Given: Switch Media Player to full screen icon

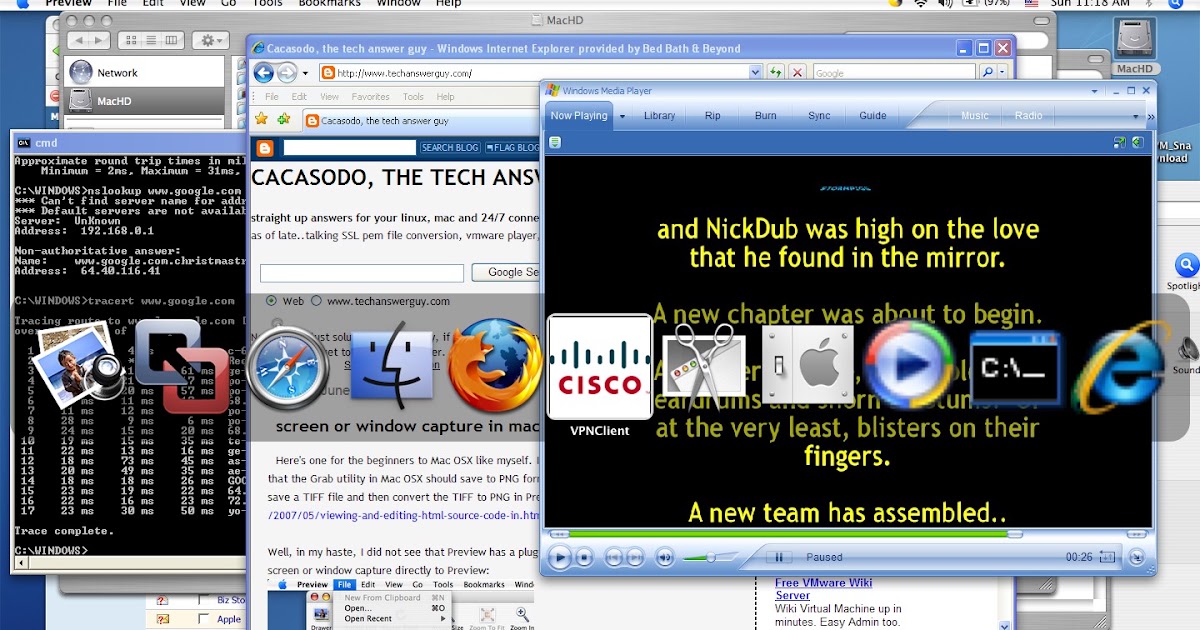Looking at the screenshot, I should tap(1120, 142).
